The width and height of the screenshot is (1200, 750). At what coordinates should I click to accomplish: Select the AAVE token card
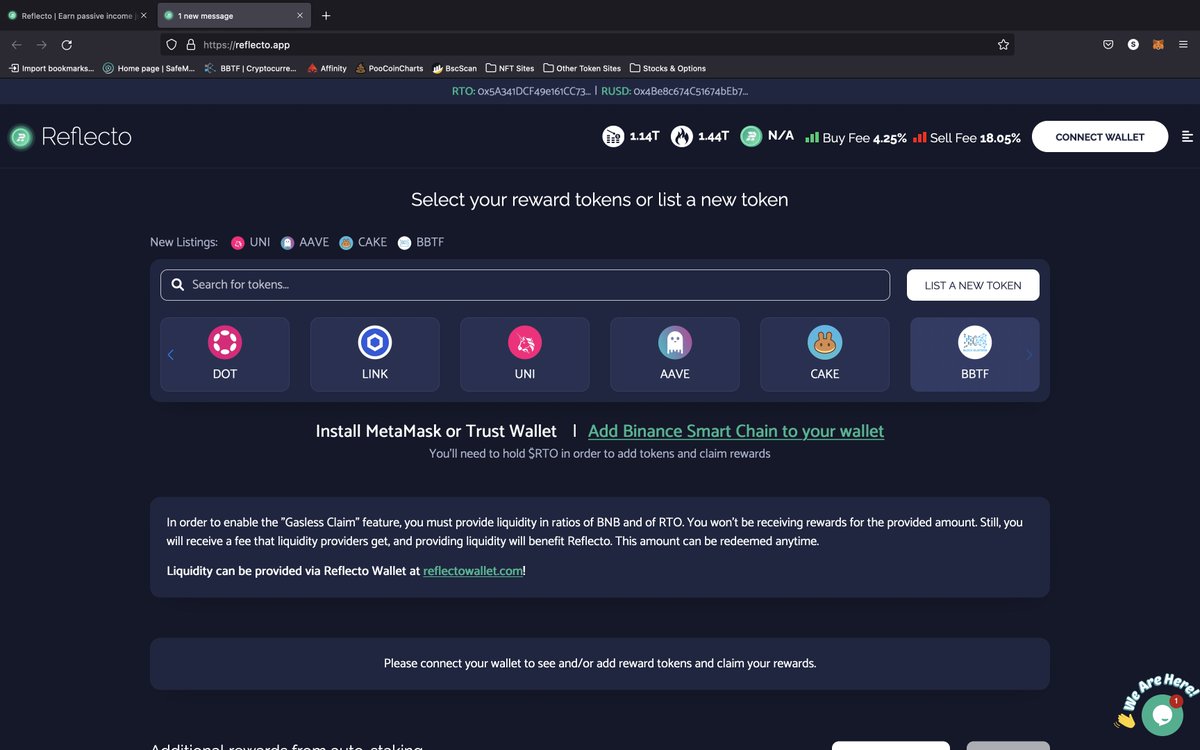click(x=675, y=354)
